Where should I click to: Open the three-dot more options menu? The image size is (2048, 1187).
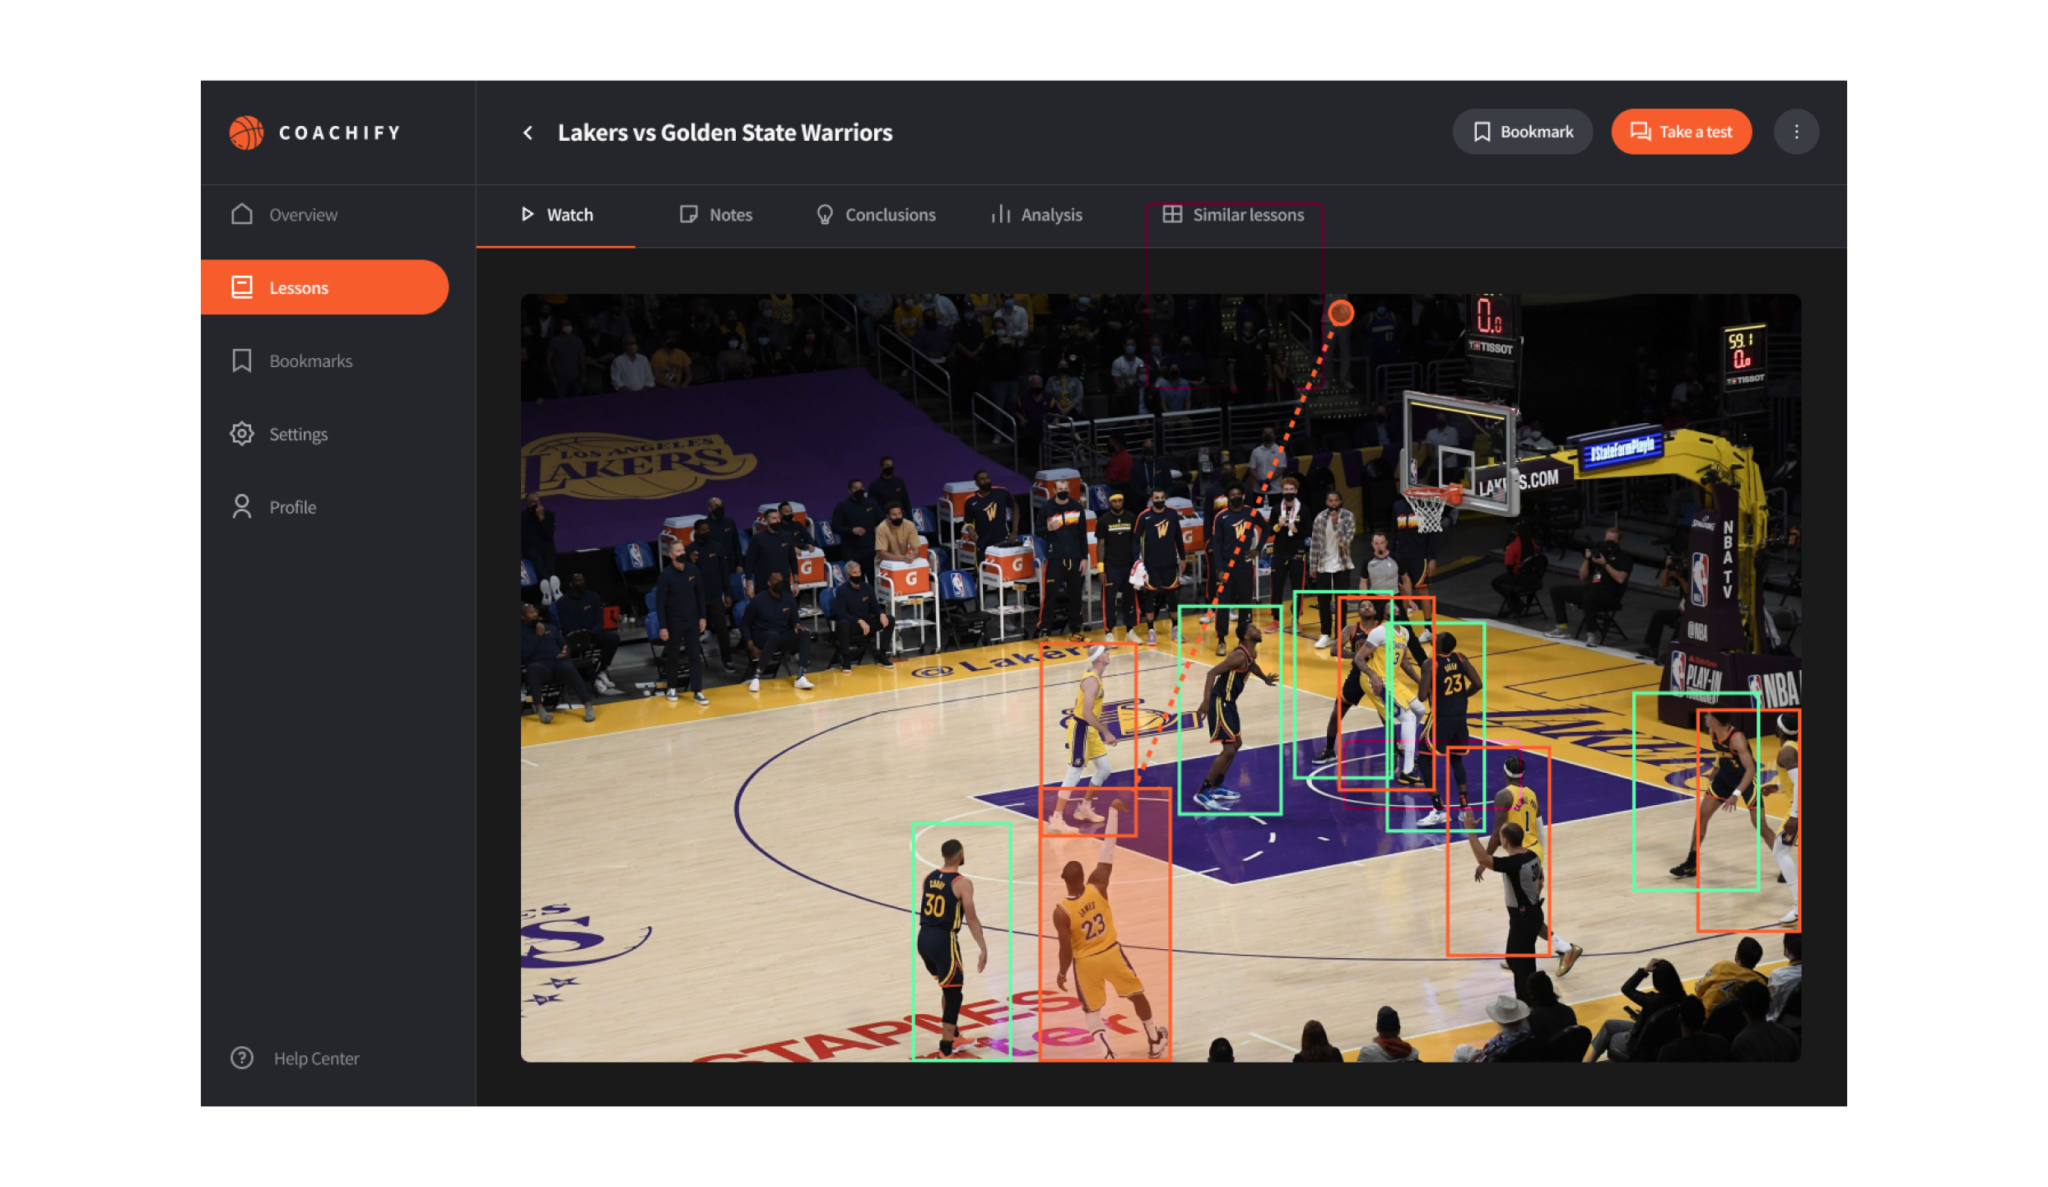coord(1796,132)
